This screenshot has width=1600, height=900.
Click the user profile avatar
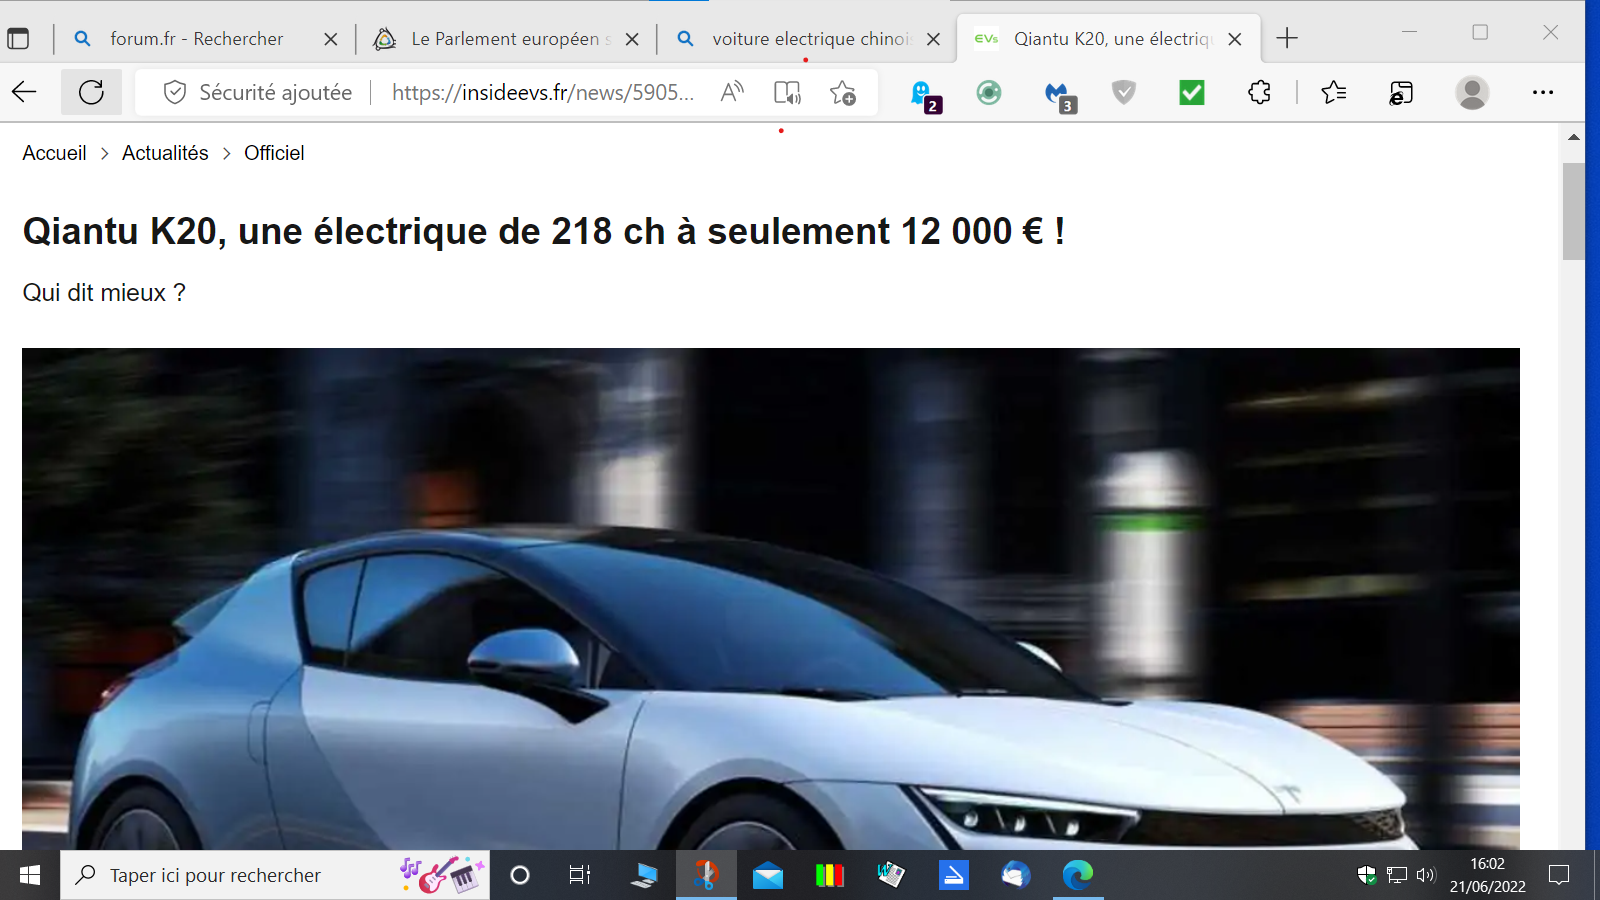coord(1472,92)
